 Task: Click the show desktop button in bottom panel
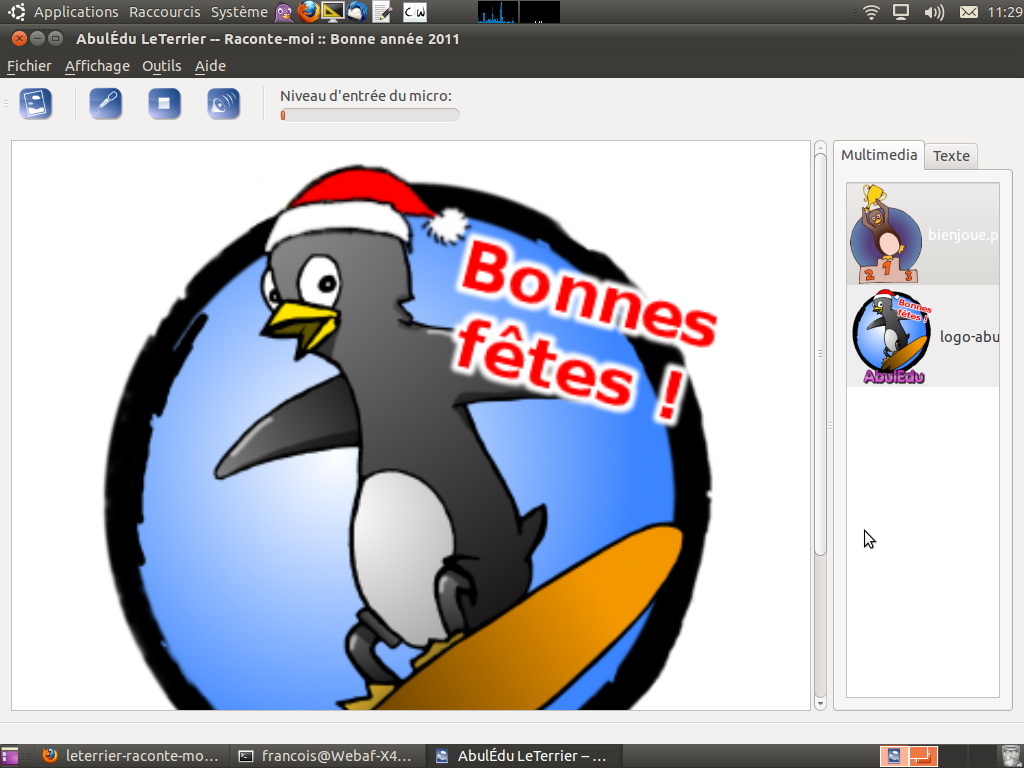pos(9,756)
